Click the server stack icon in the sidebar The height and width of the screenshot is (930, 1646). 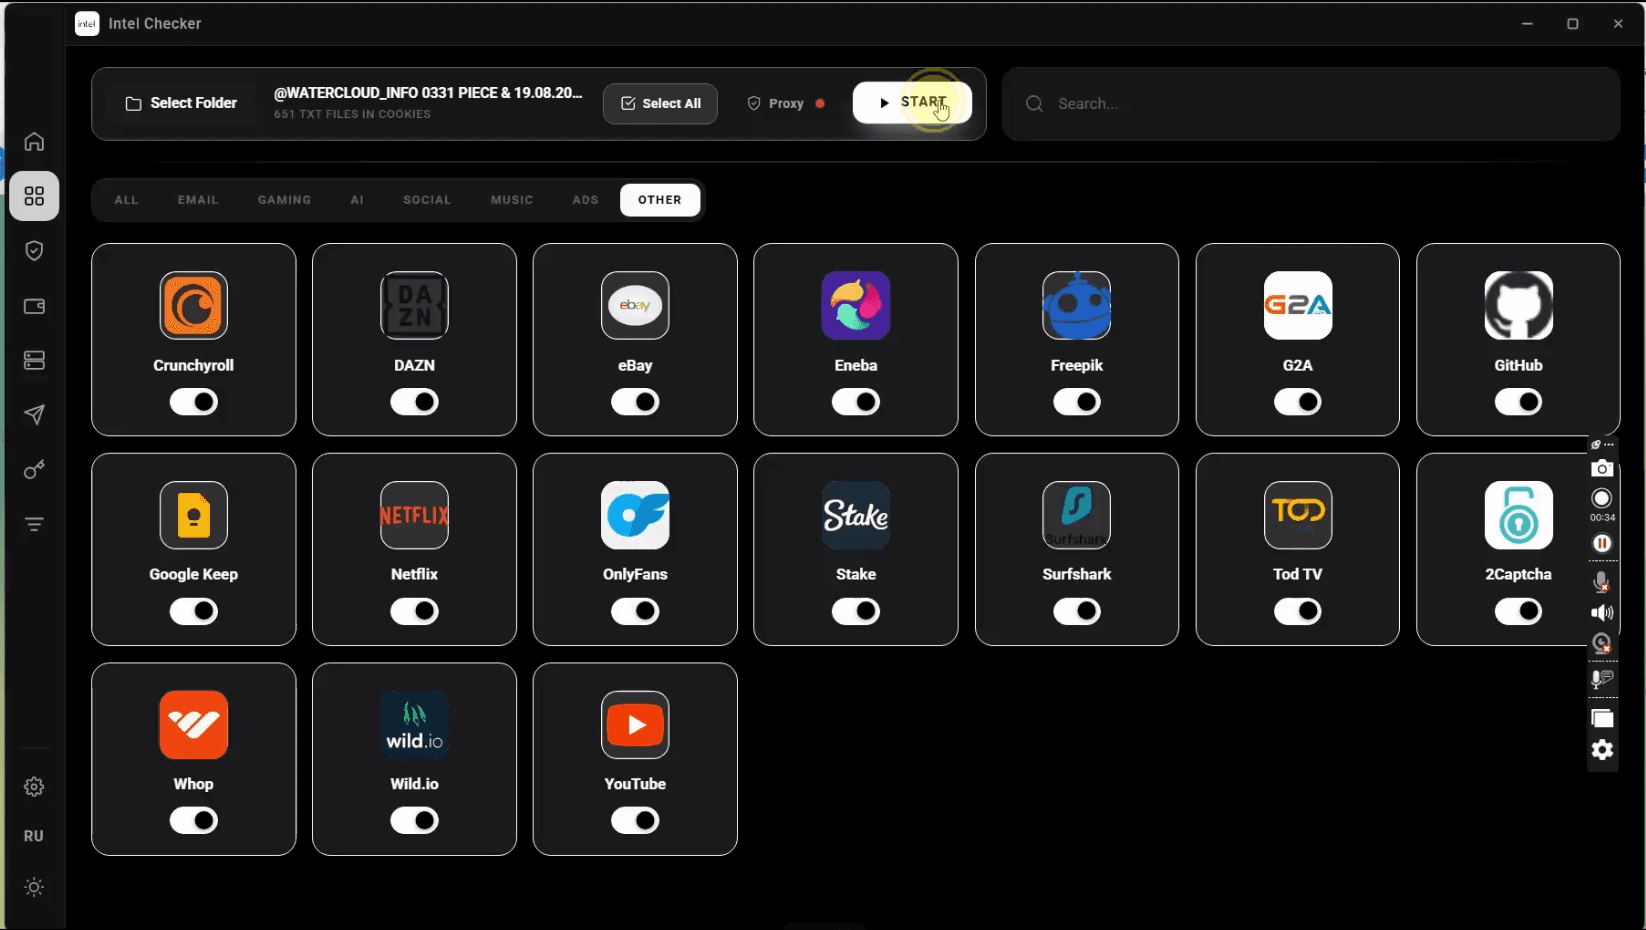(34, 360)
